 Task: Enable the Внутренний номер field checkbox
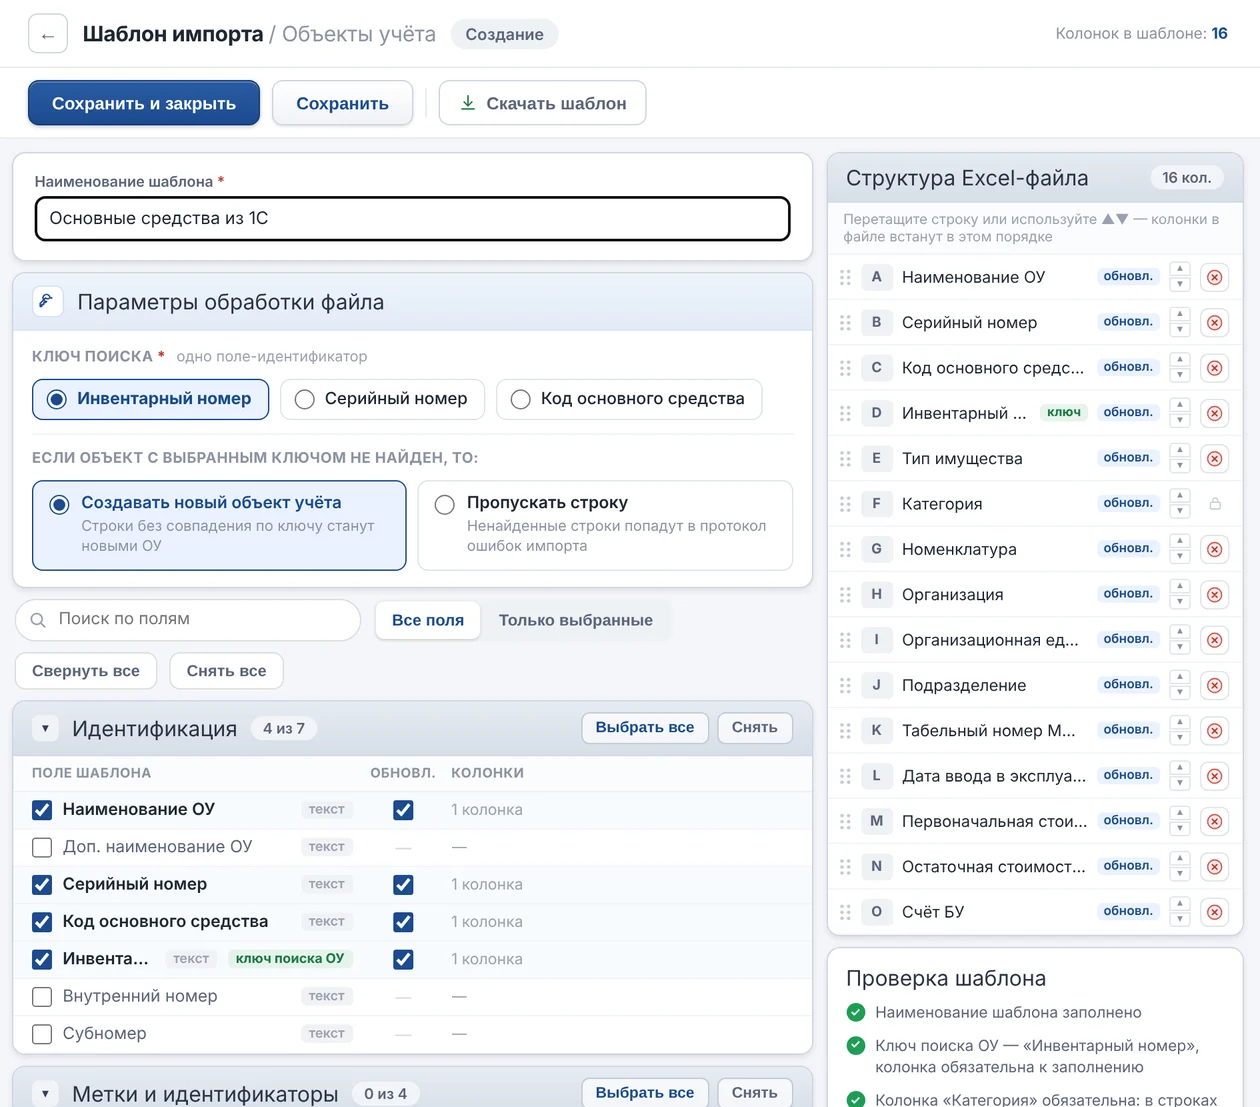tap(42, 996)
